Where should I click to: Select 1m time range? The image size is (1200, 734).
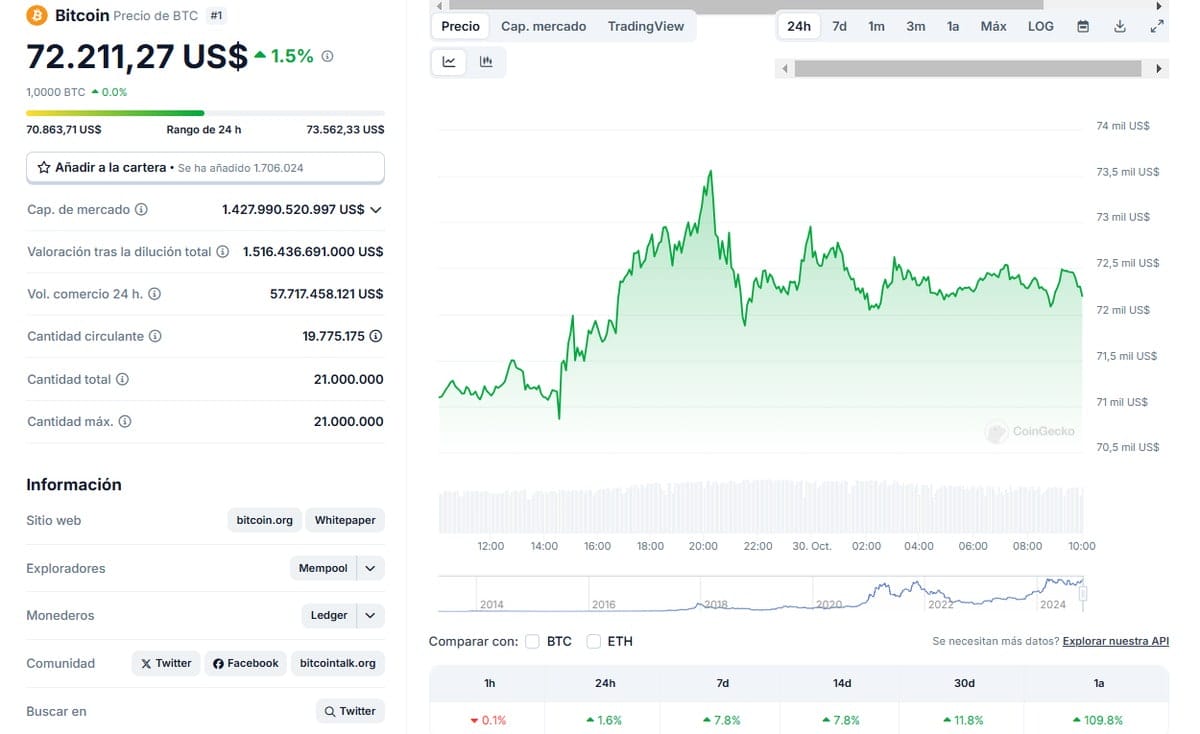[876, 27]
